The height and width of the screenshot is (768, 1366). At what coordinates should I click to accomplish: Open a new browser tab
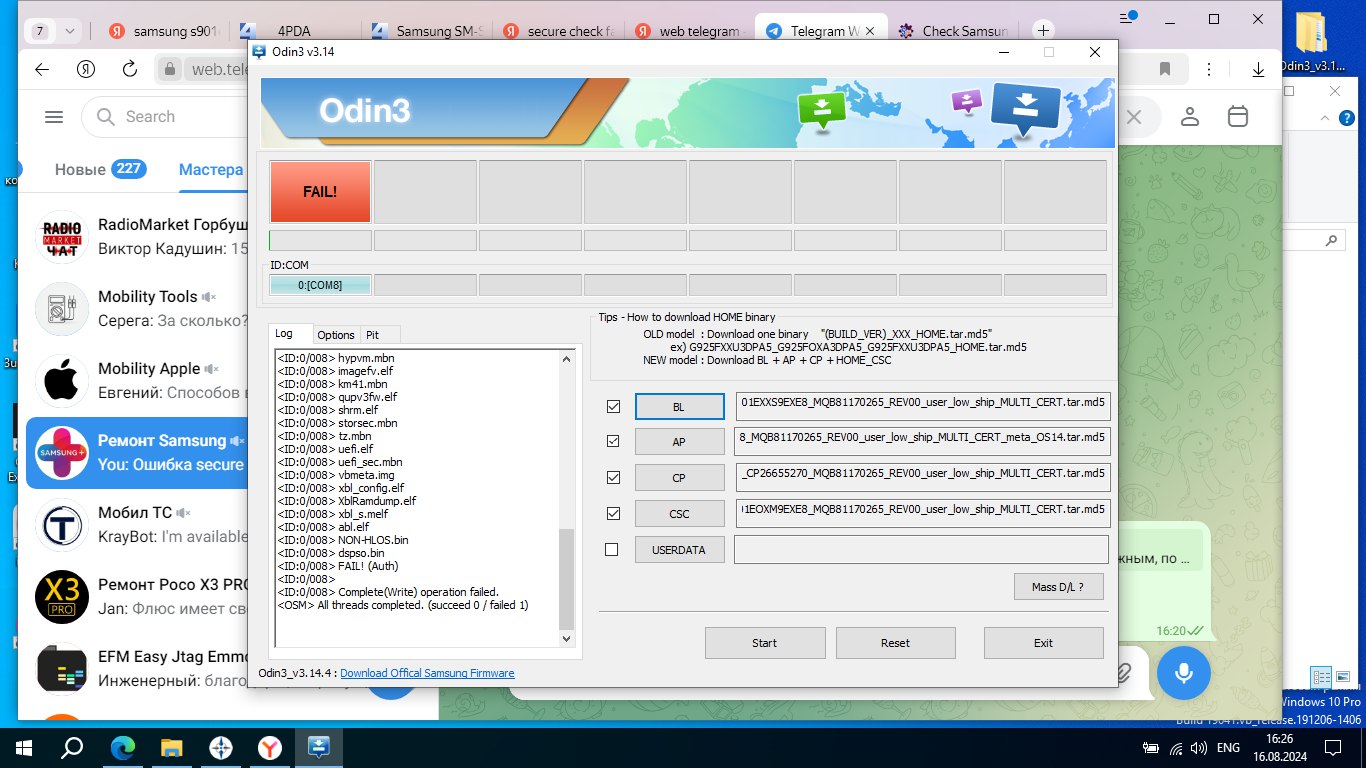(1043, 31)
